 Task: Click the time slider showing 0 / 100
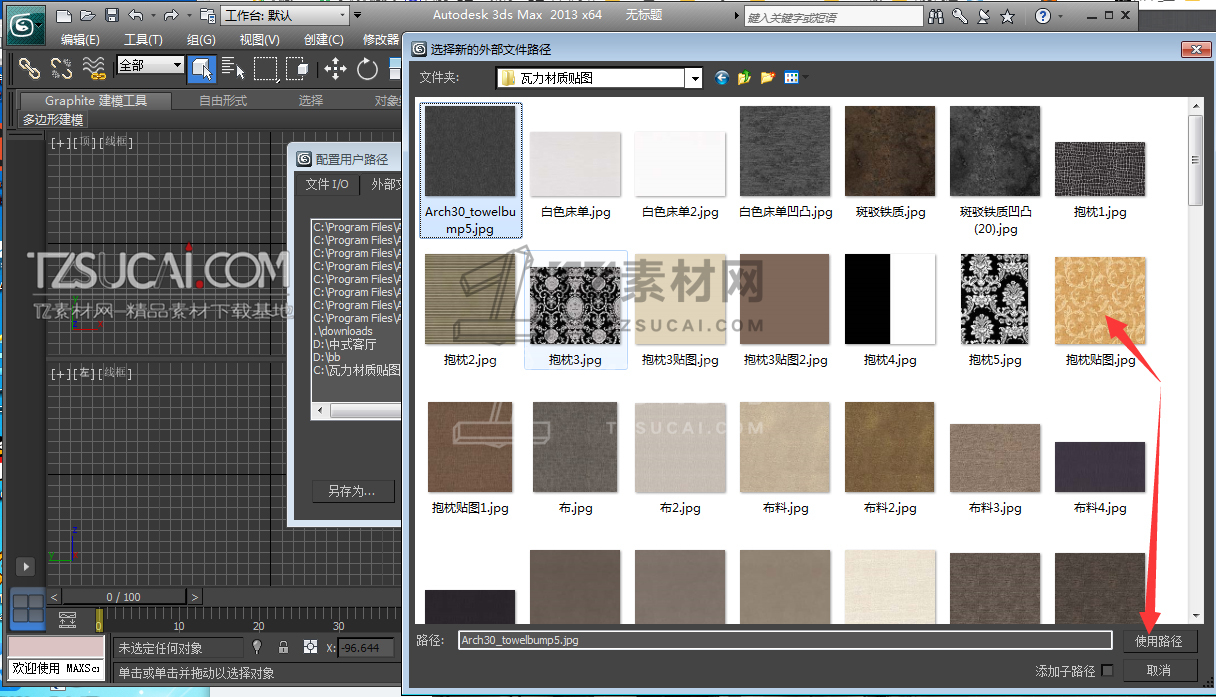123,597
